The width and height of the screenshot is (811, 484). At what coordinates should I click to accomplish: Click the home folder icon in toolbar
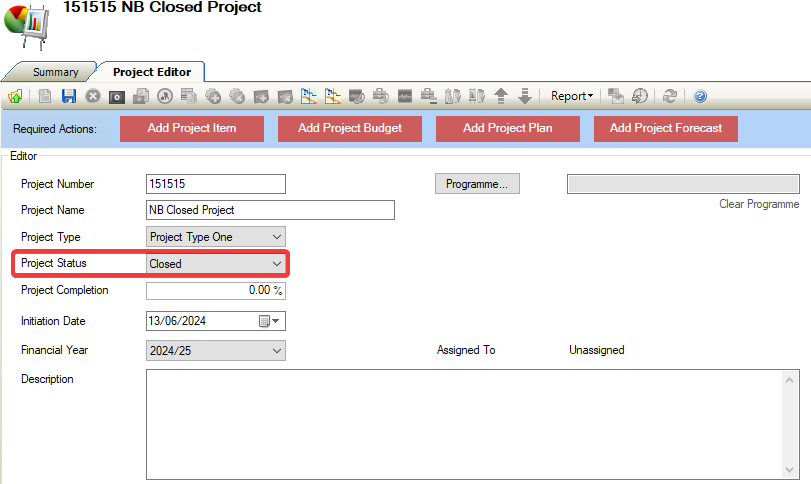point(15,97)
